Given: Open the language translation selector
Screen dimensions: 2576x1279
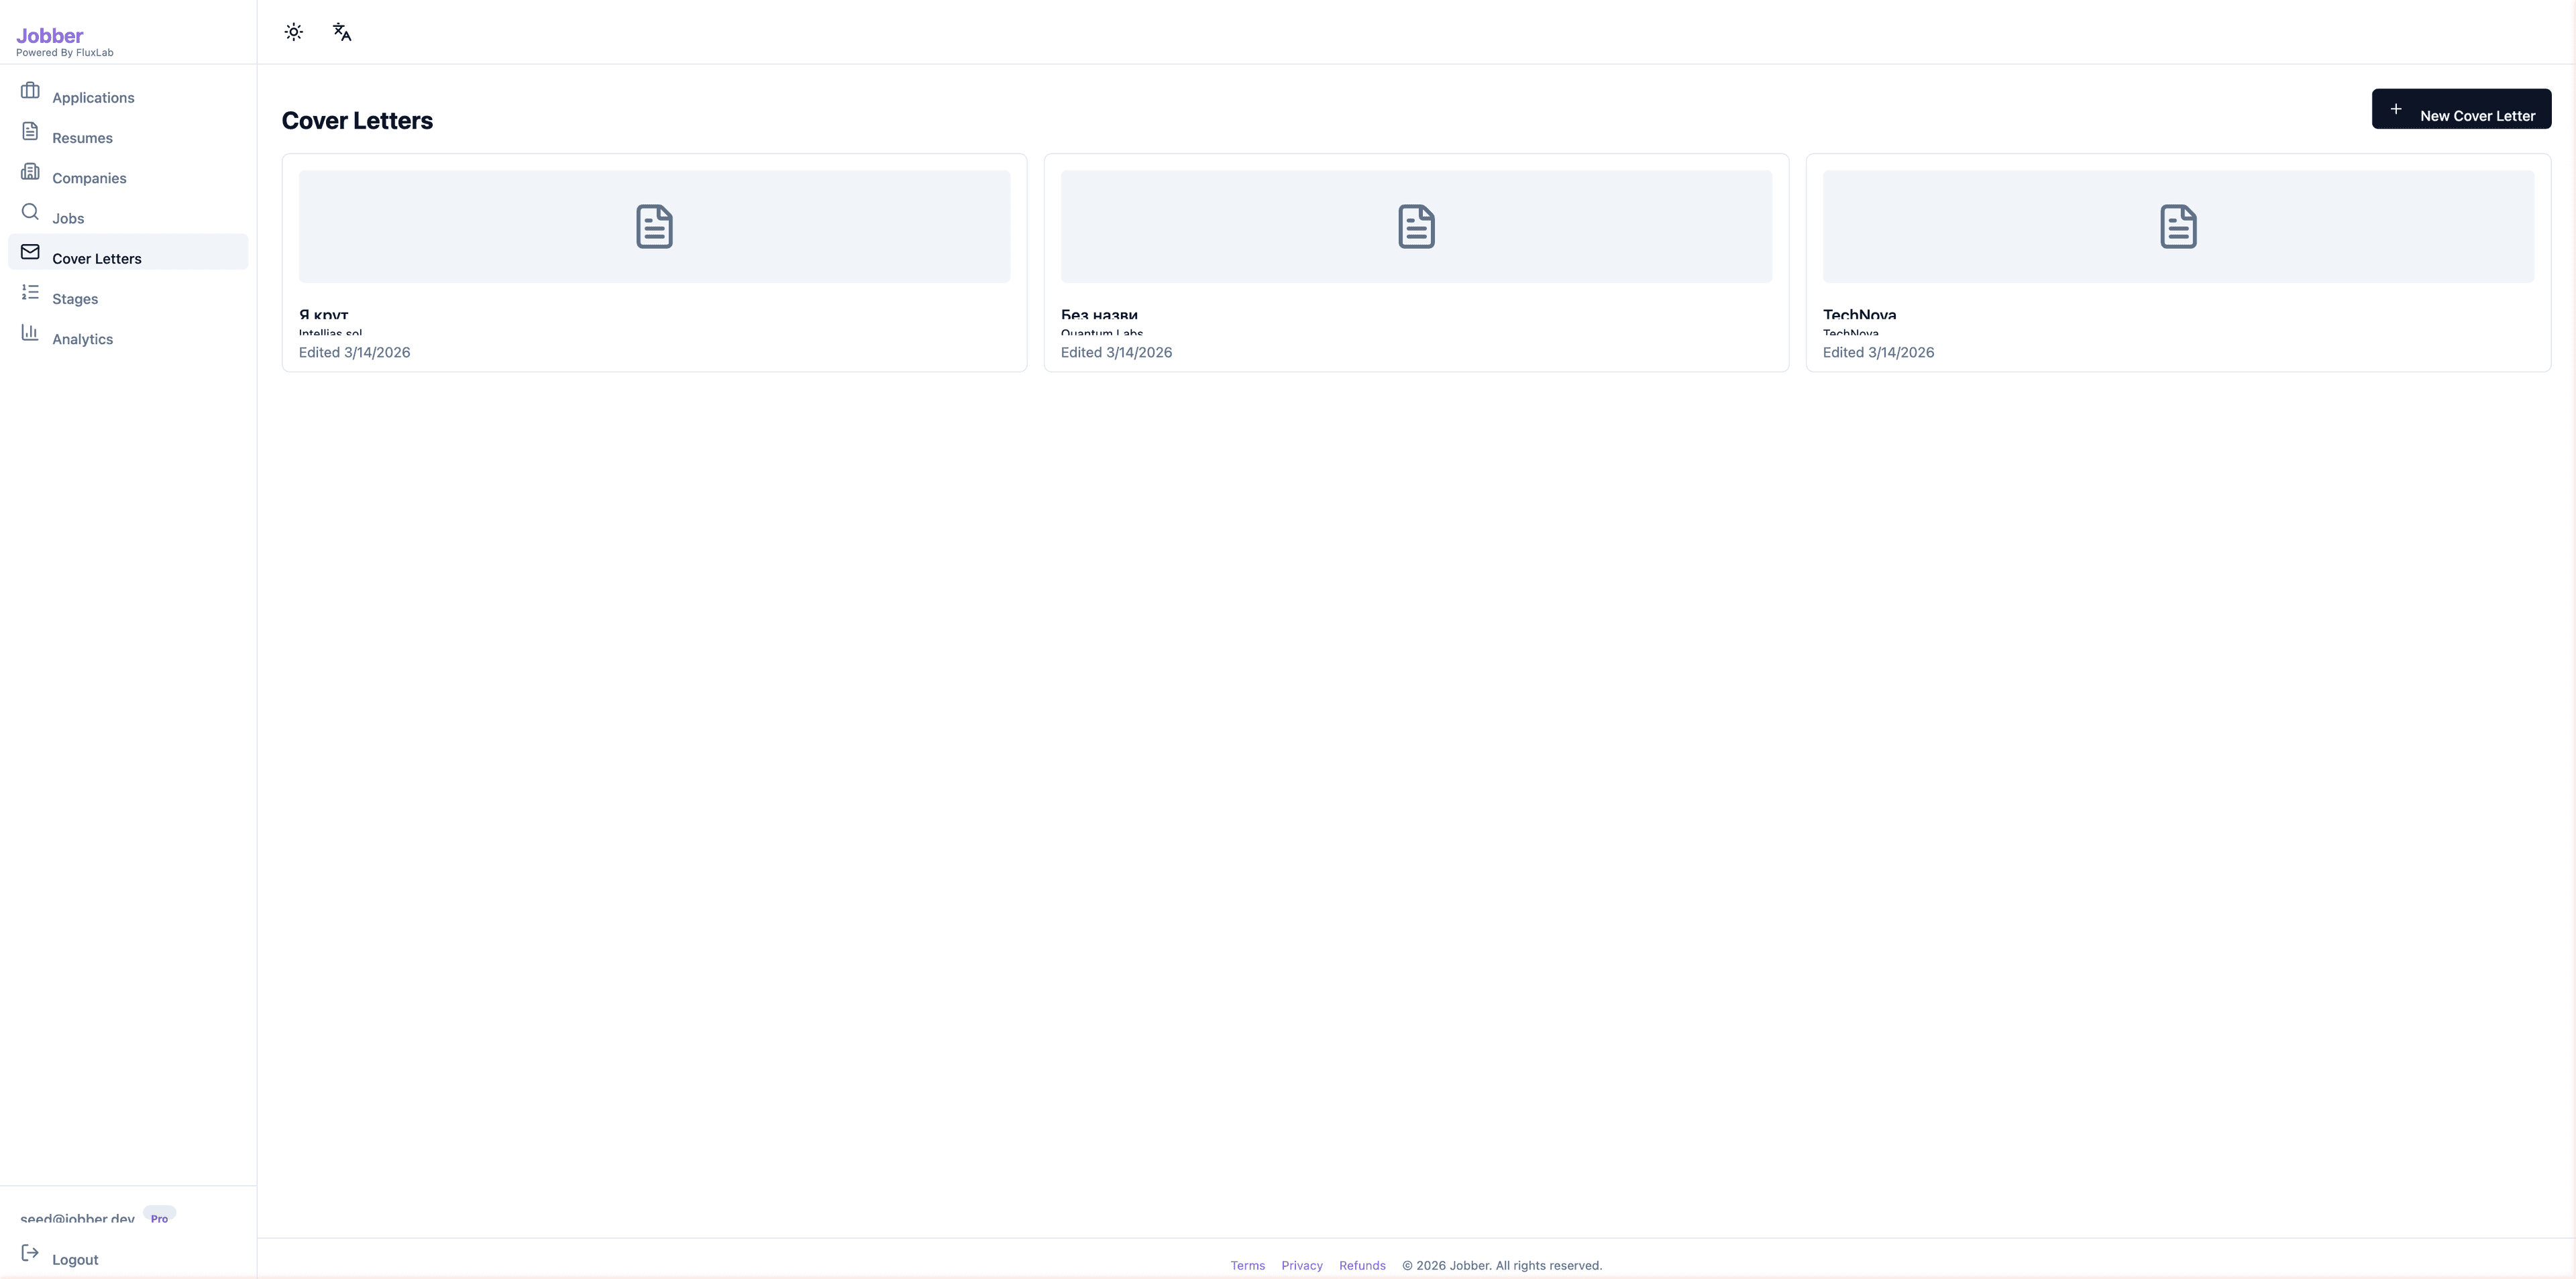Looking at the screenshot, I should click(x=342, y=32).
